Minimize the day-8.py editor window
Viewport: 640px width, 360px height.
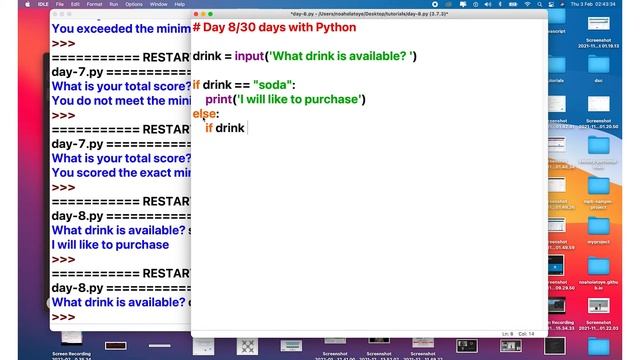tap(203, 14)
